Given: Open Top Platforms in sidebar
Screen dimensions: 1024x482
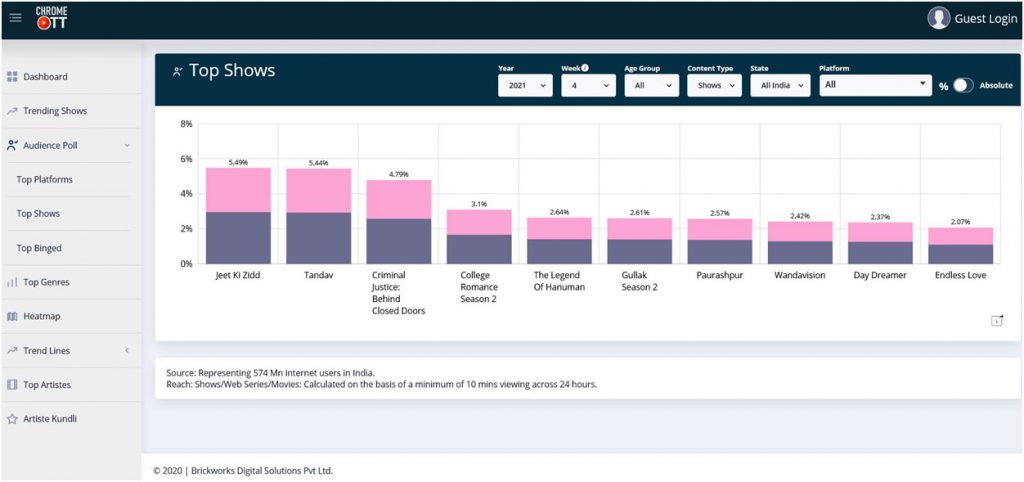Looking at the screenshot, I should coord(45,180).
